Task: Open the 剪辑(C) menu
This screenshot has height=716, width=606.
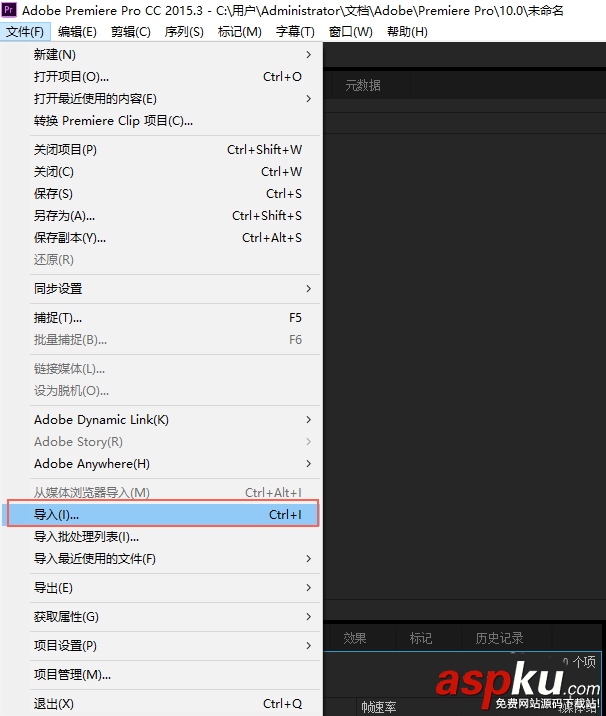Action: 131,32
